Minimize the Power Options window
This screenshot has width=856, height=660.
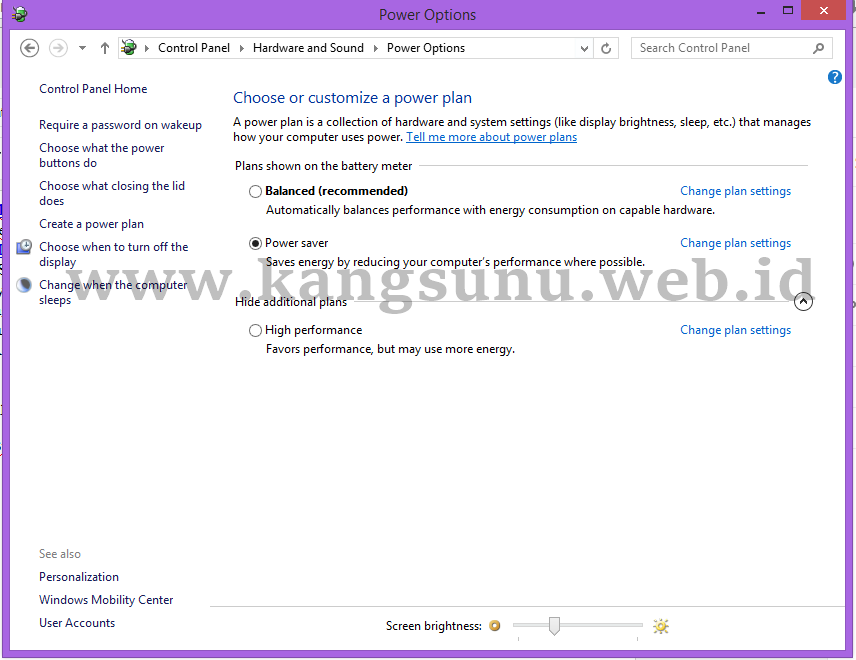coord(760,11)
